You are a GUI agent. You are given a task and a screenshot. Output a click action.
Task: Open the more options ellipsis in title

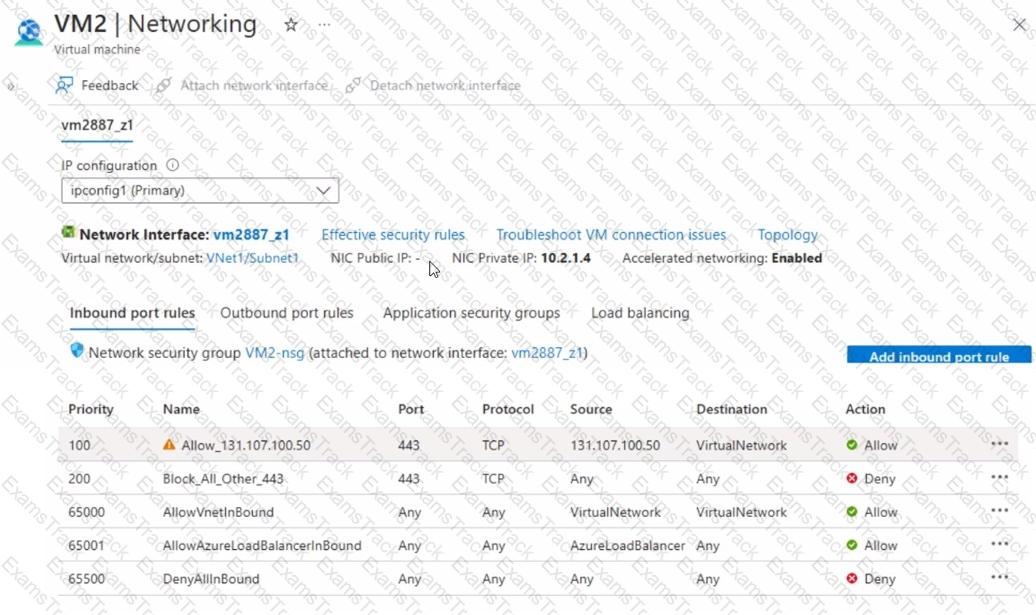(x=324, y=25)
